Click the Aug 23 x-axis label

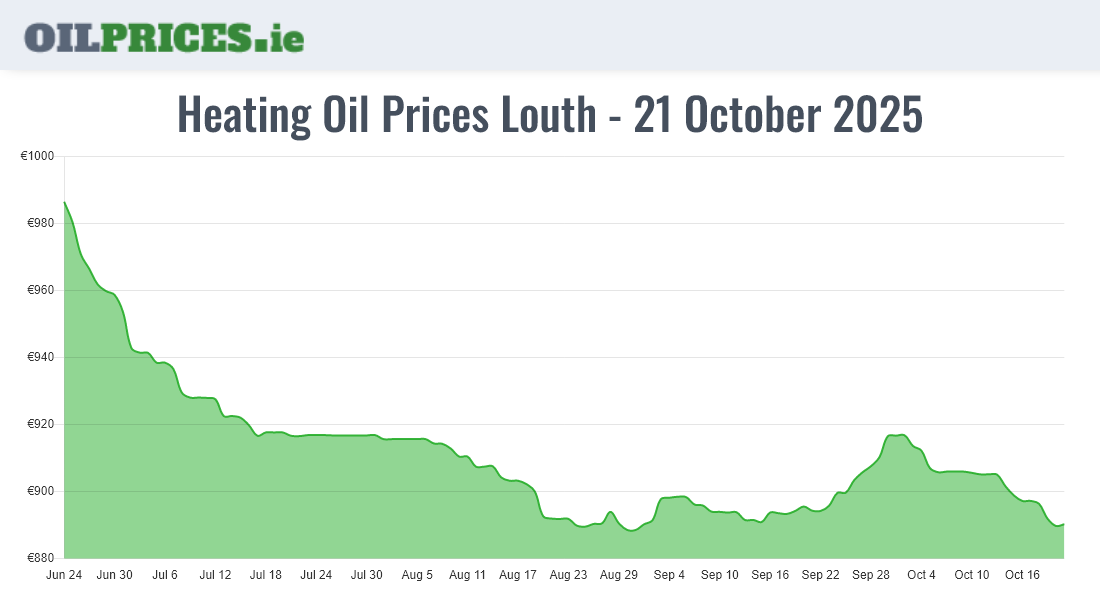coord(568,575)
